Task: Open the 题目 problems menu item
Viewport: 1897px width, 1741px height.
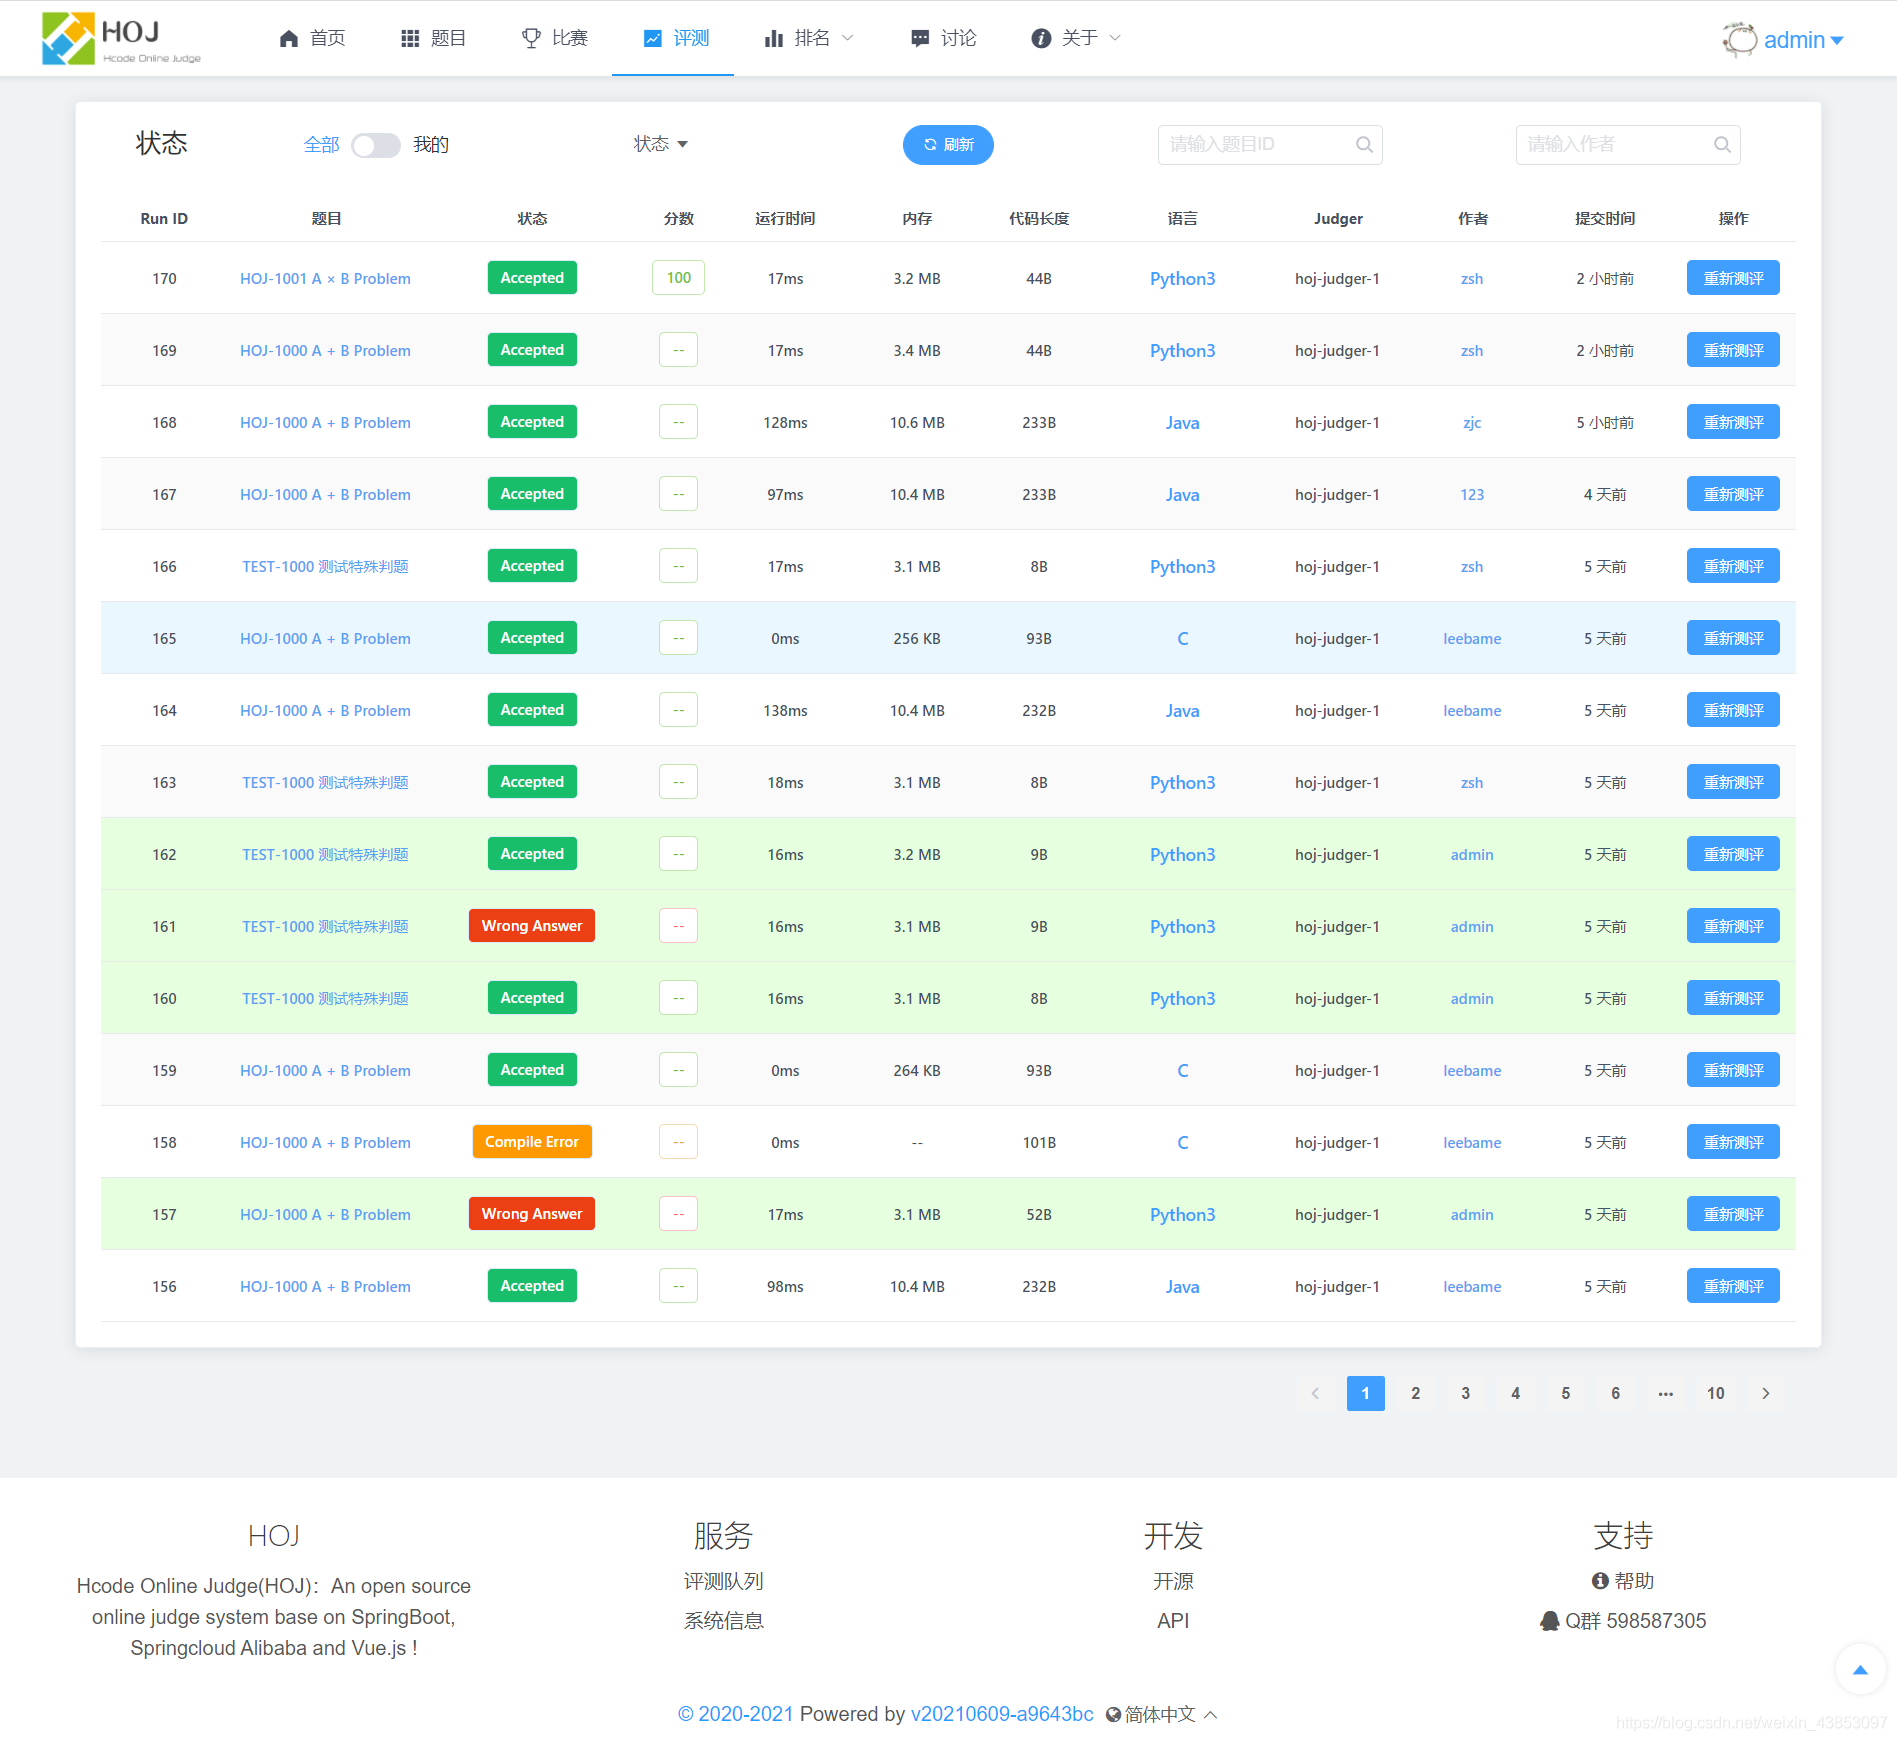Action: click(433, 38)
